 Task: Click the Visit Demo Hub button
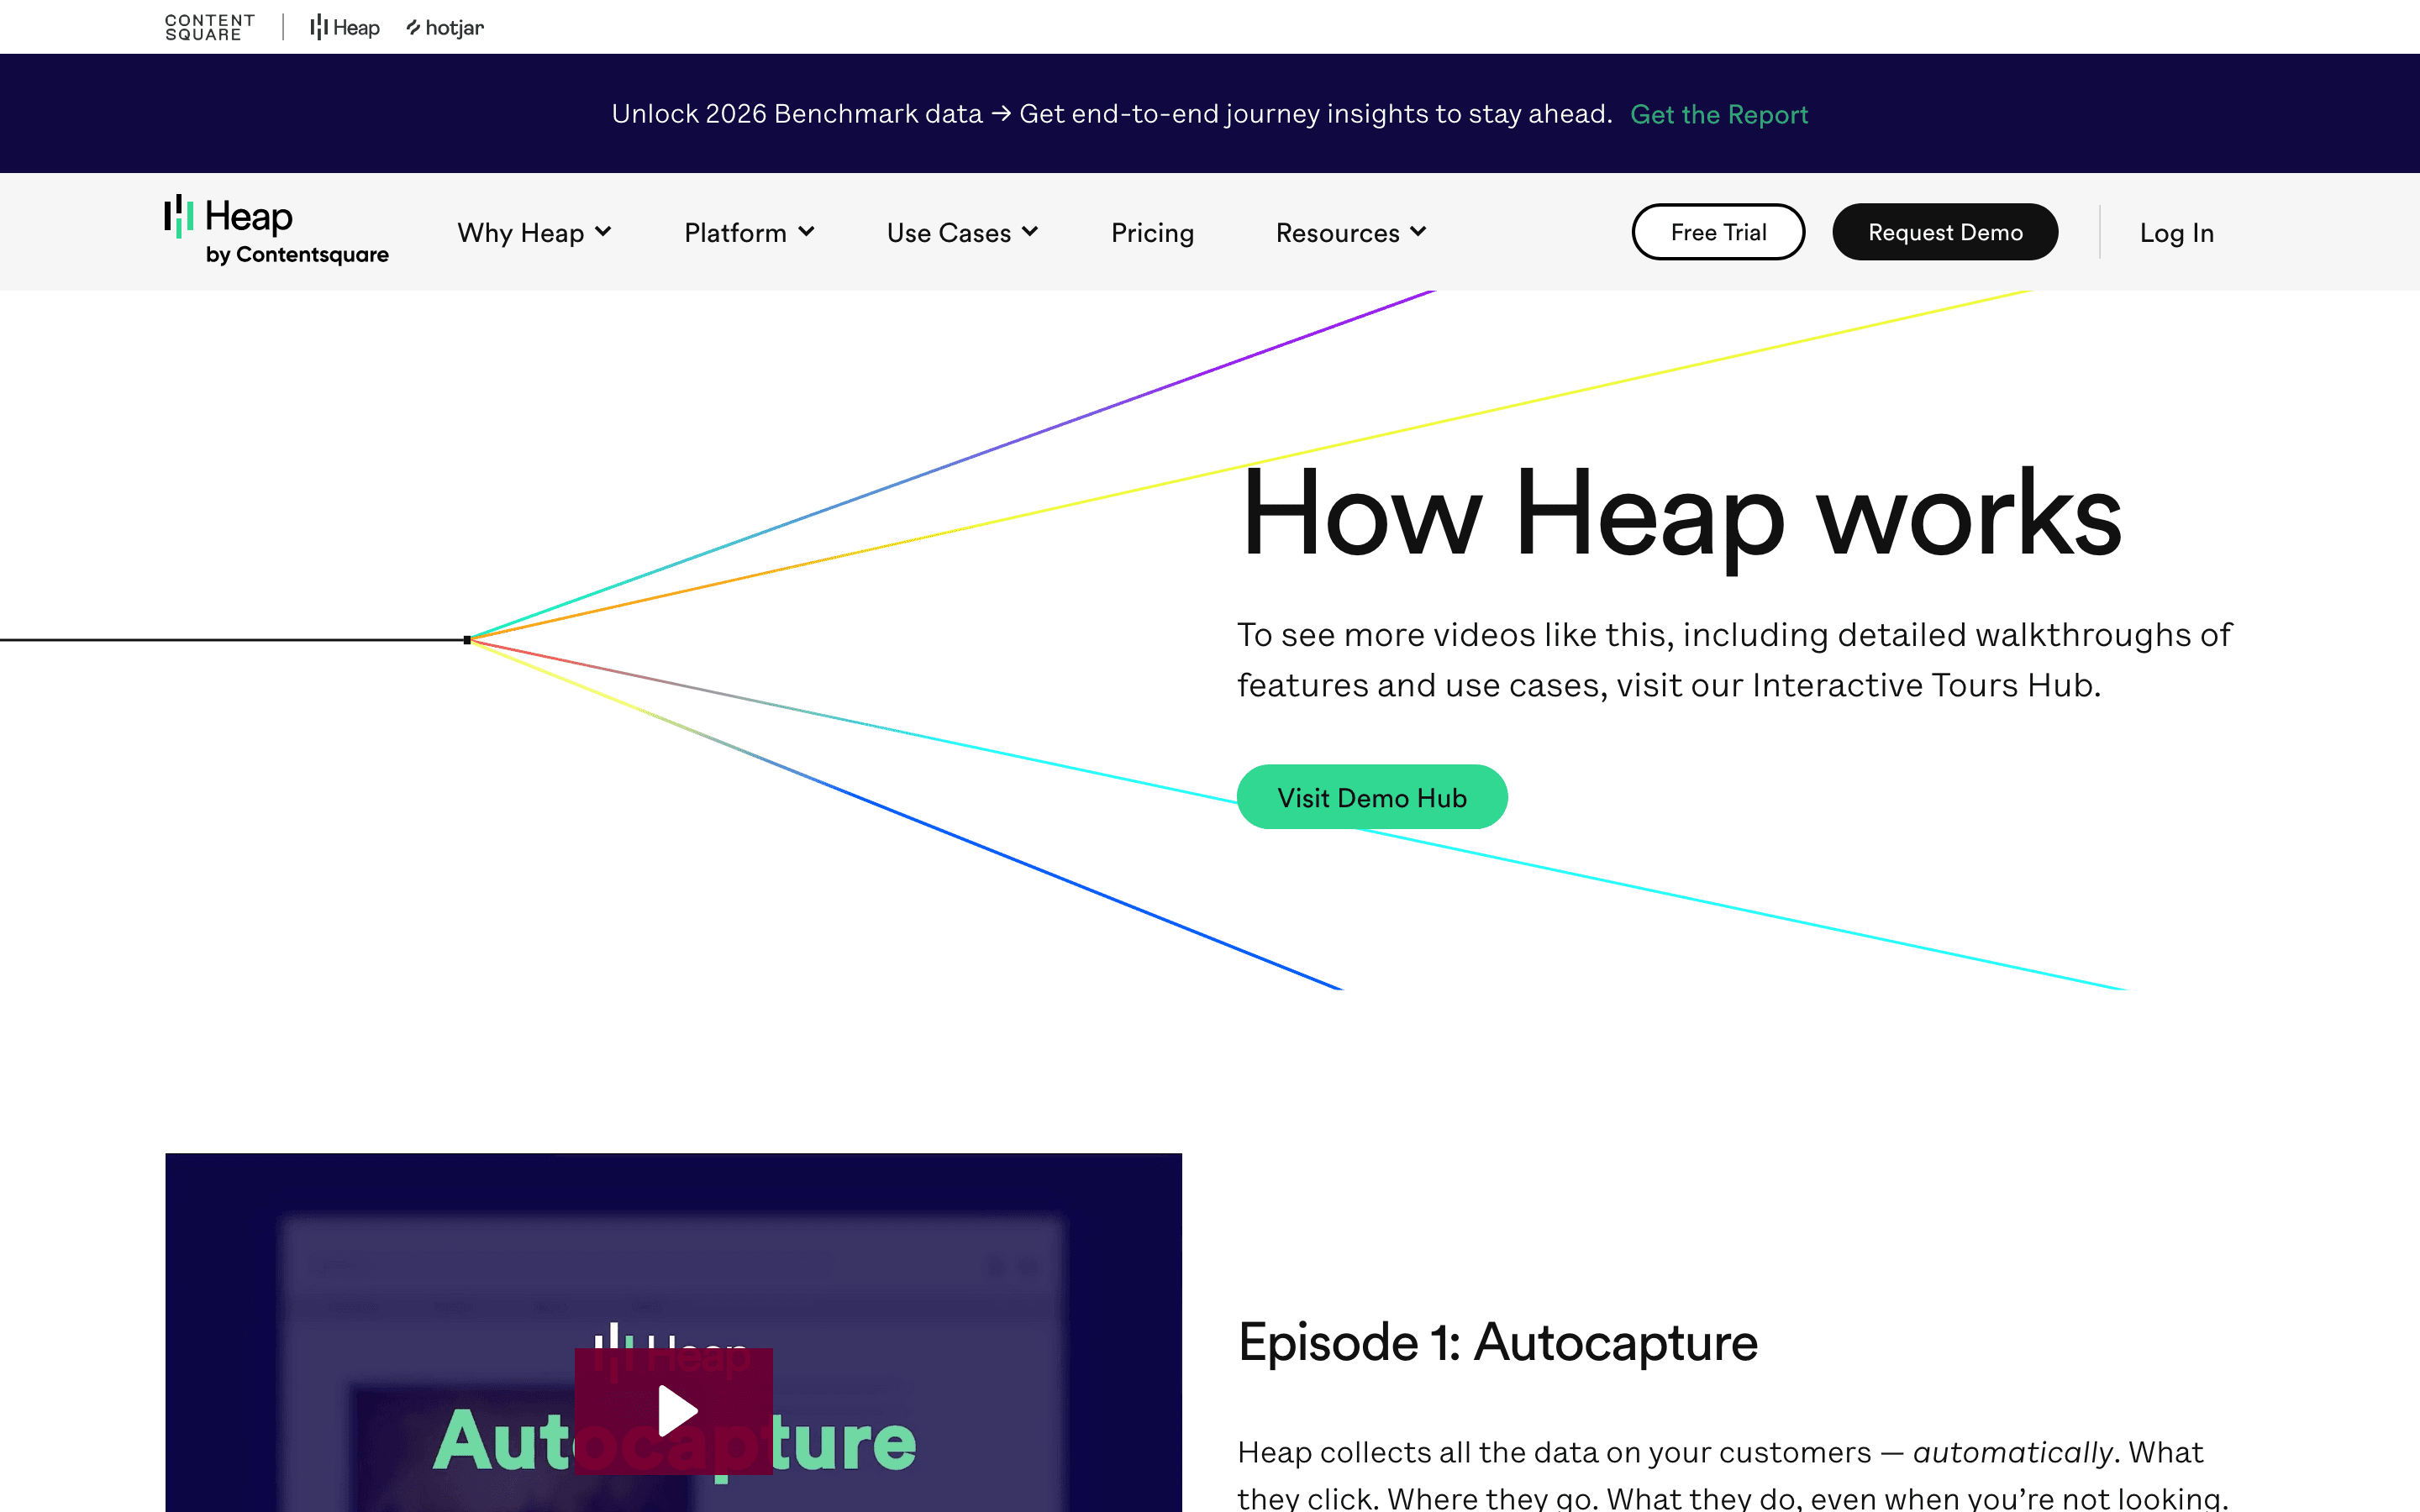click(1372, 797)
